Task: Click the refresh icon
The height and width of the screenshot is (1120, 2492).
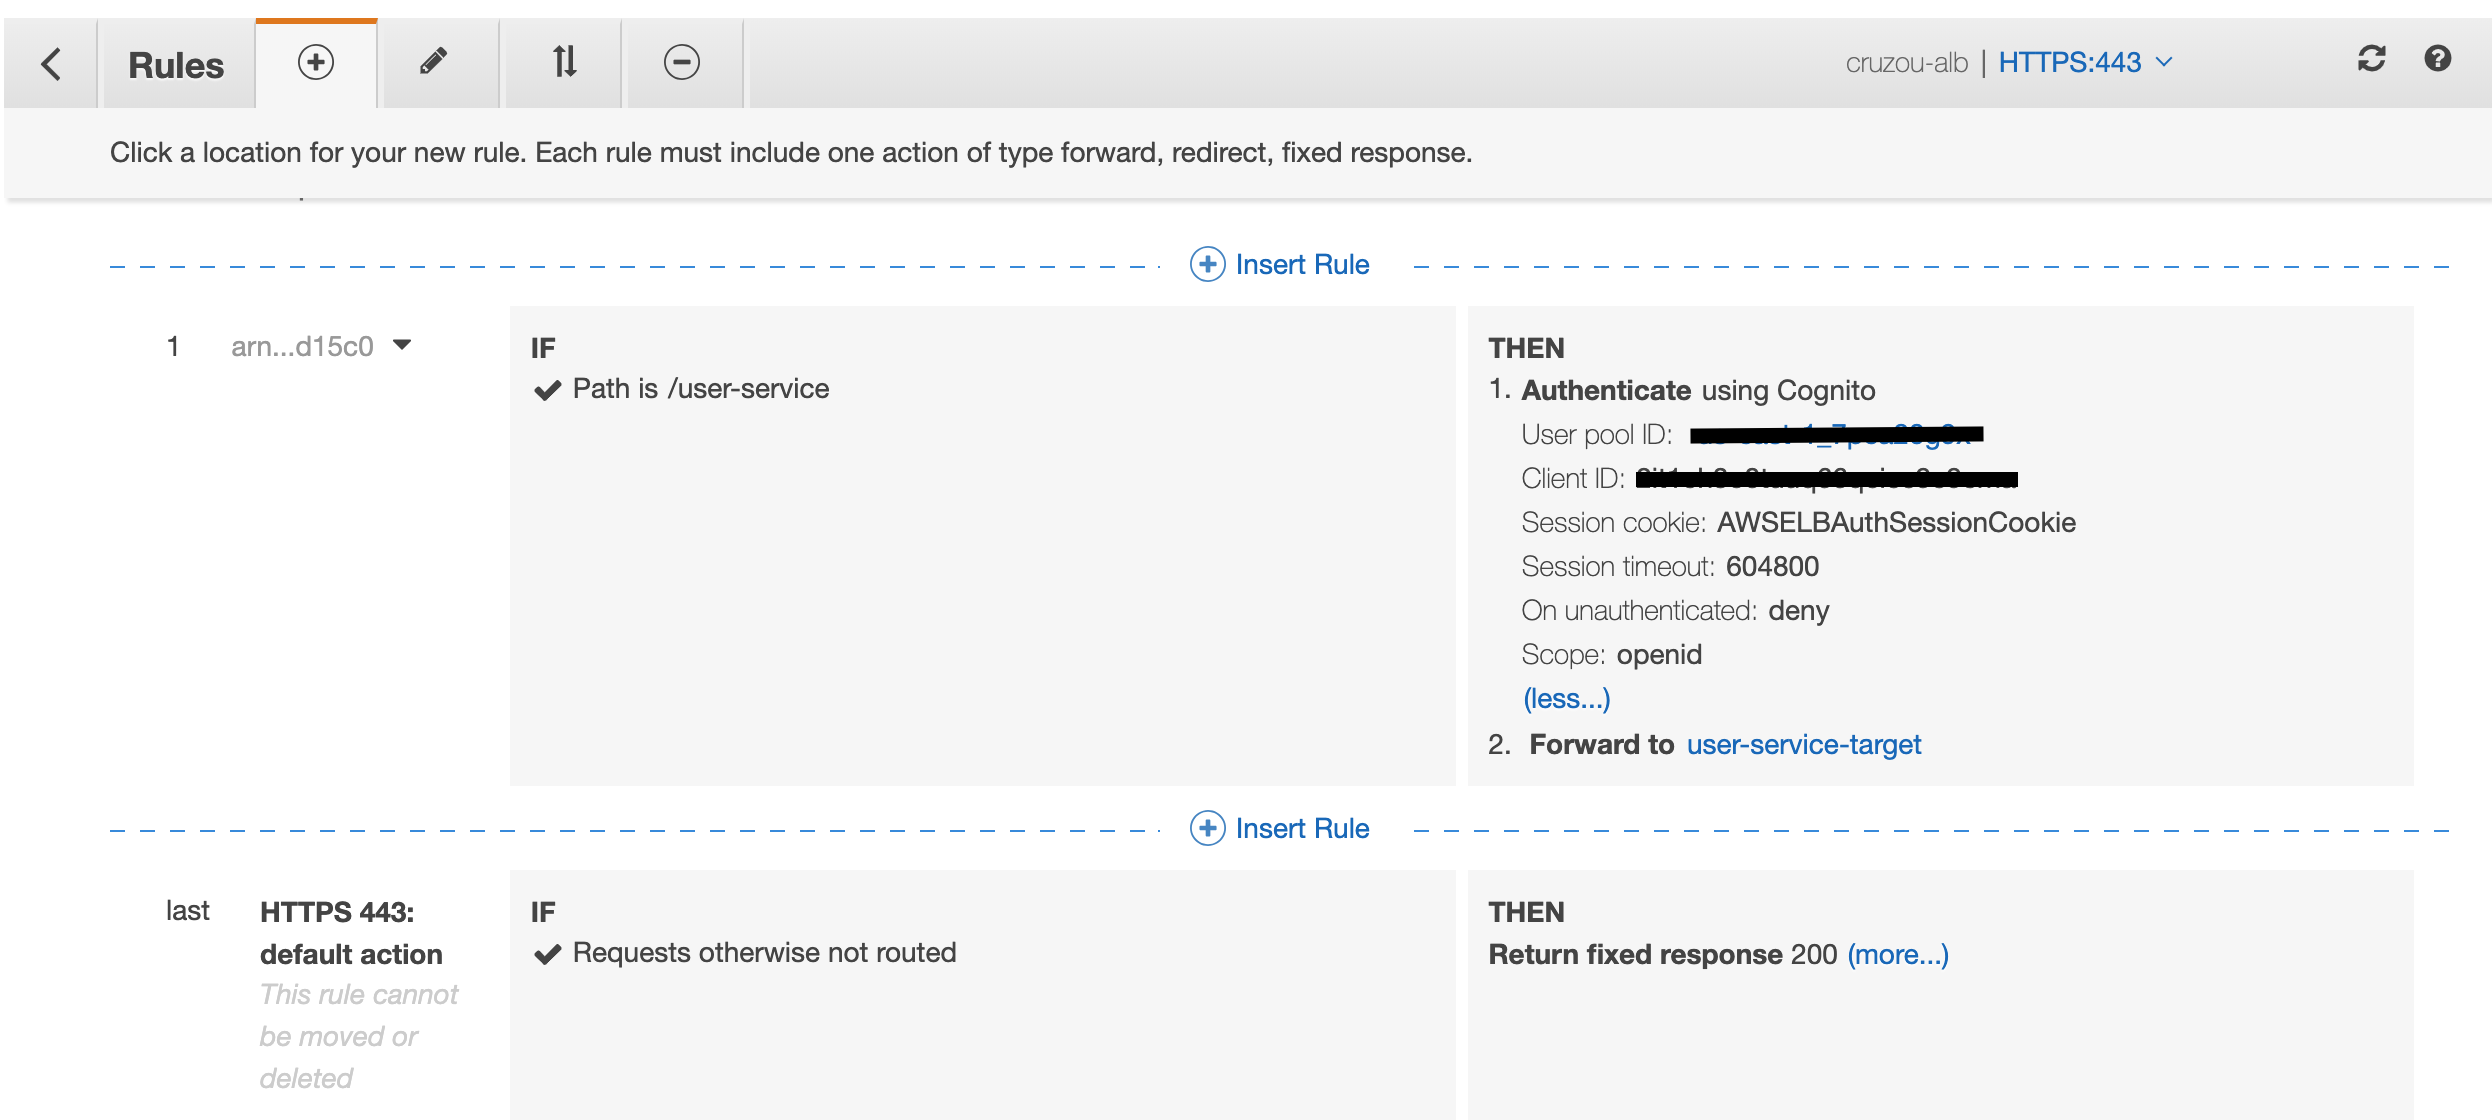Action: point(2371,60)
